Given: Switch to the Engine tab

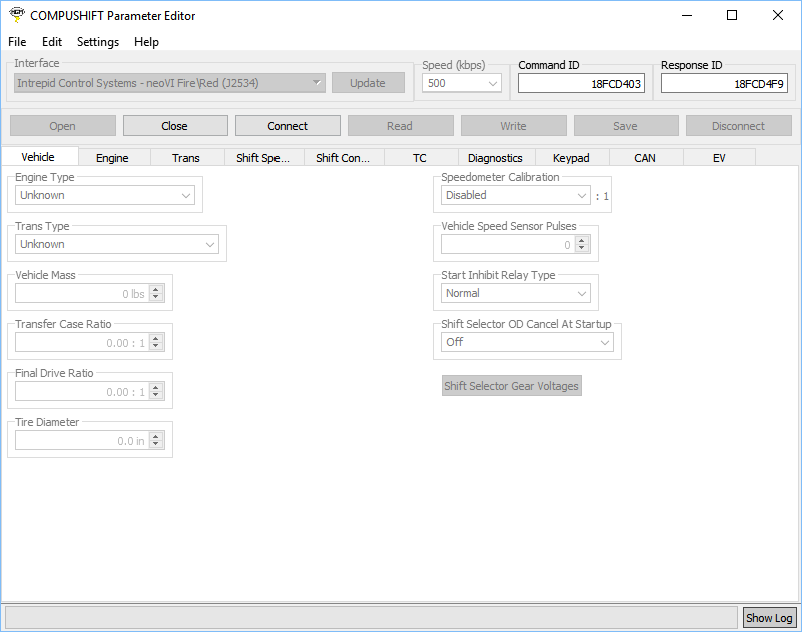Looking at the screenshot, I should 112,158.
